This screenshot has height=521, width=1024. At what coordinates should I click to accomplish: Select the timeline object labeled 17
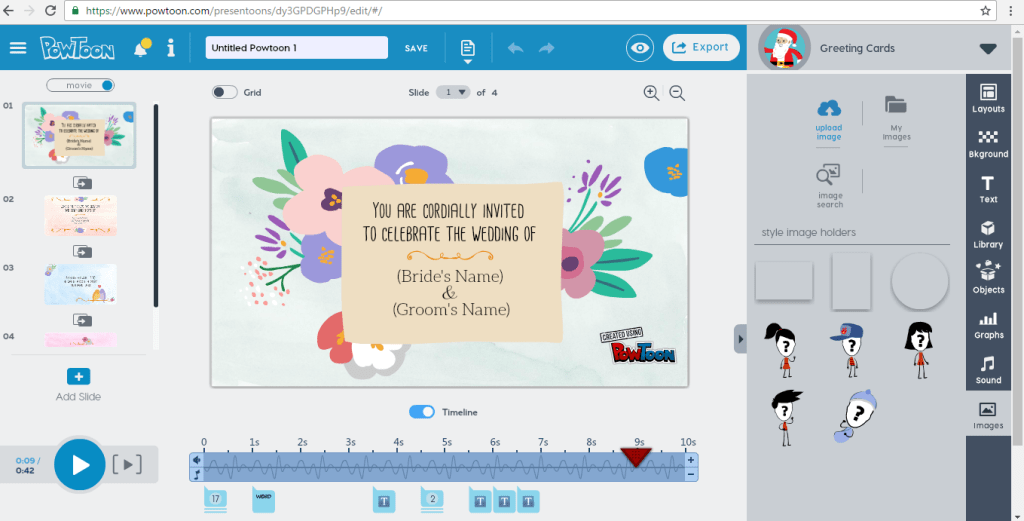tap(216, 499)
